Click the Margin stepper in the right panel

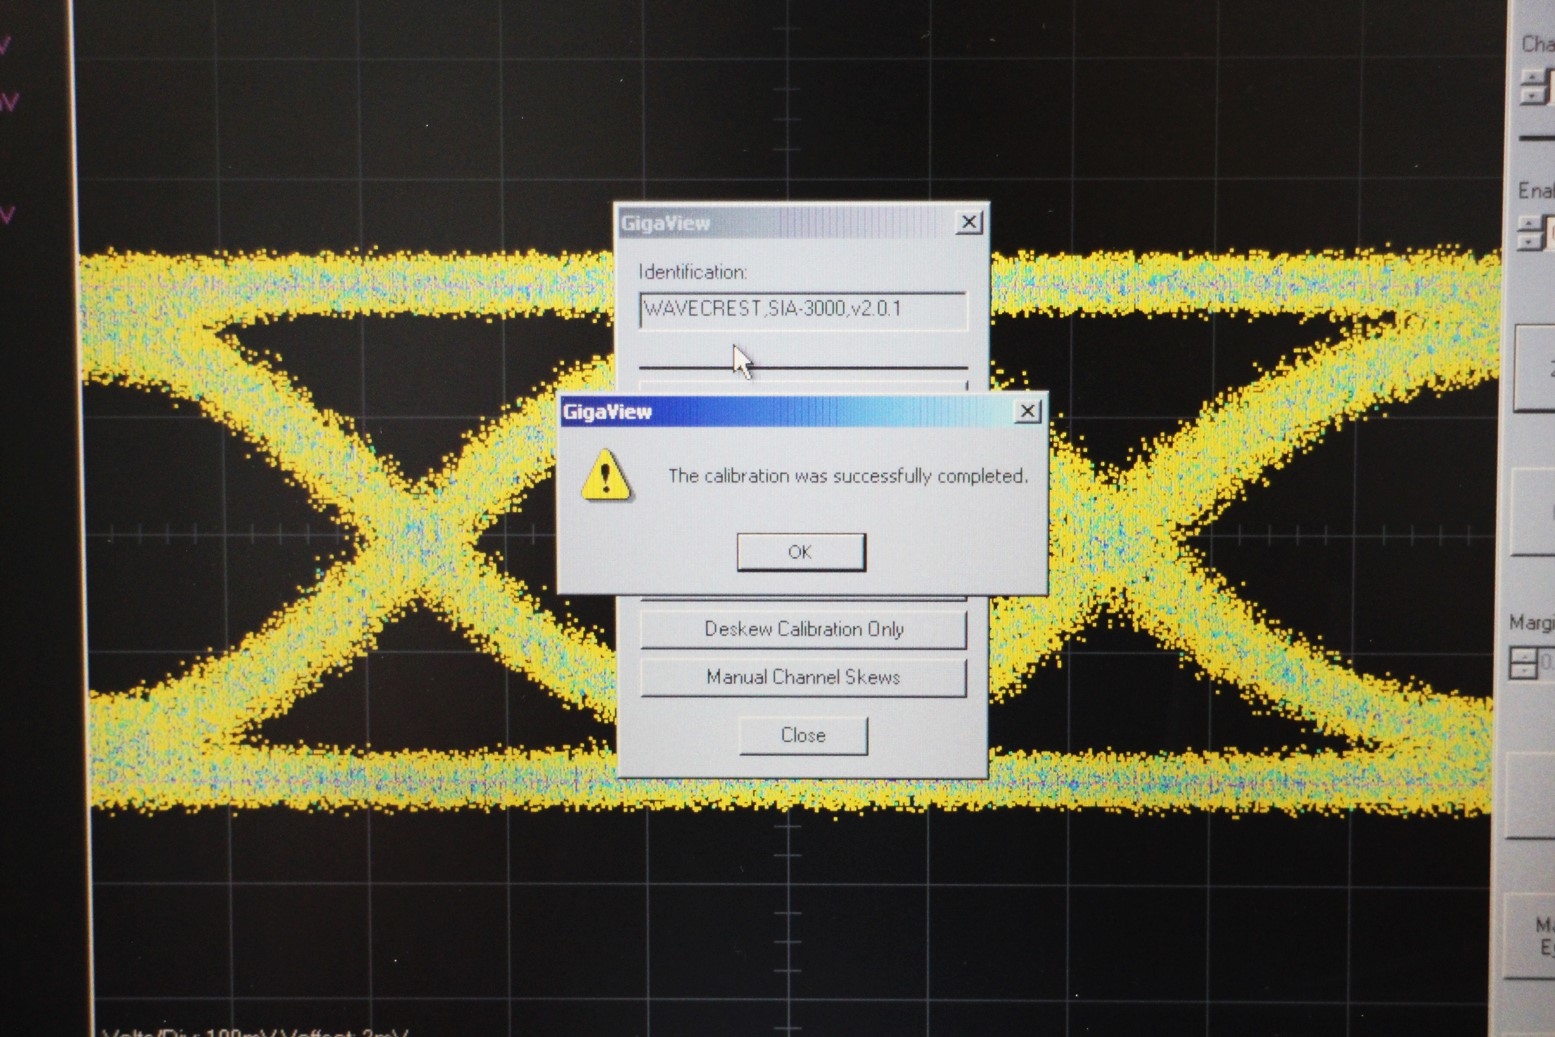tap(1523, 663)
